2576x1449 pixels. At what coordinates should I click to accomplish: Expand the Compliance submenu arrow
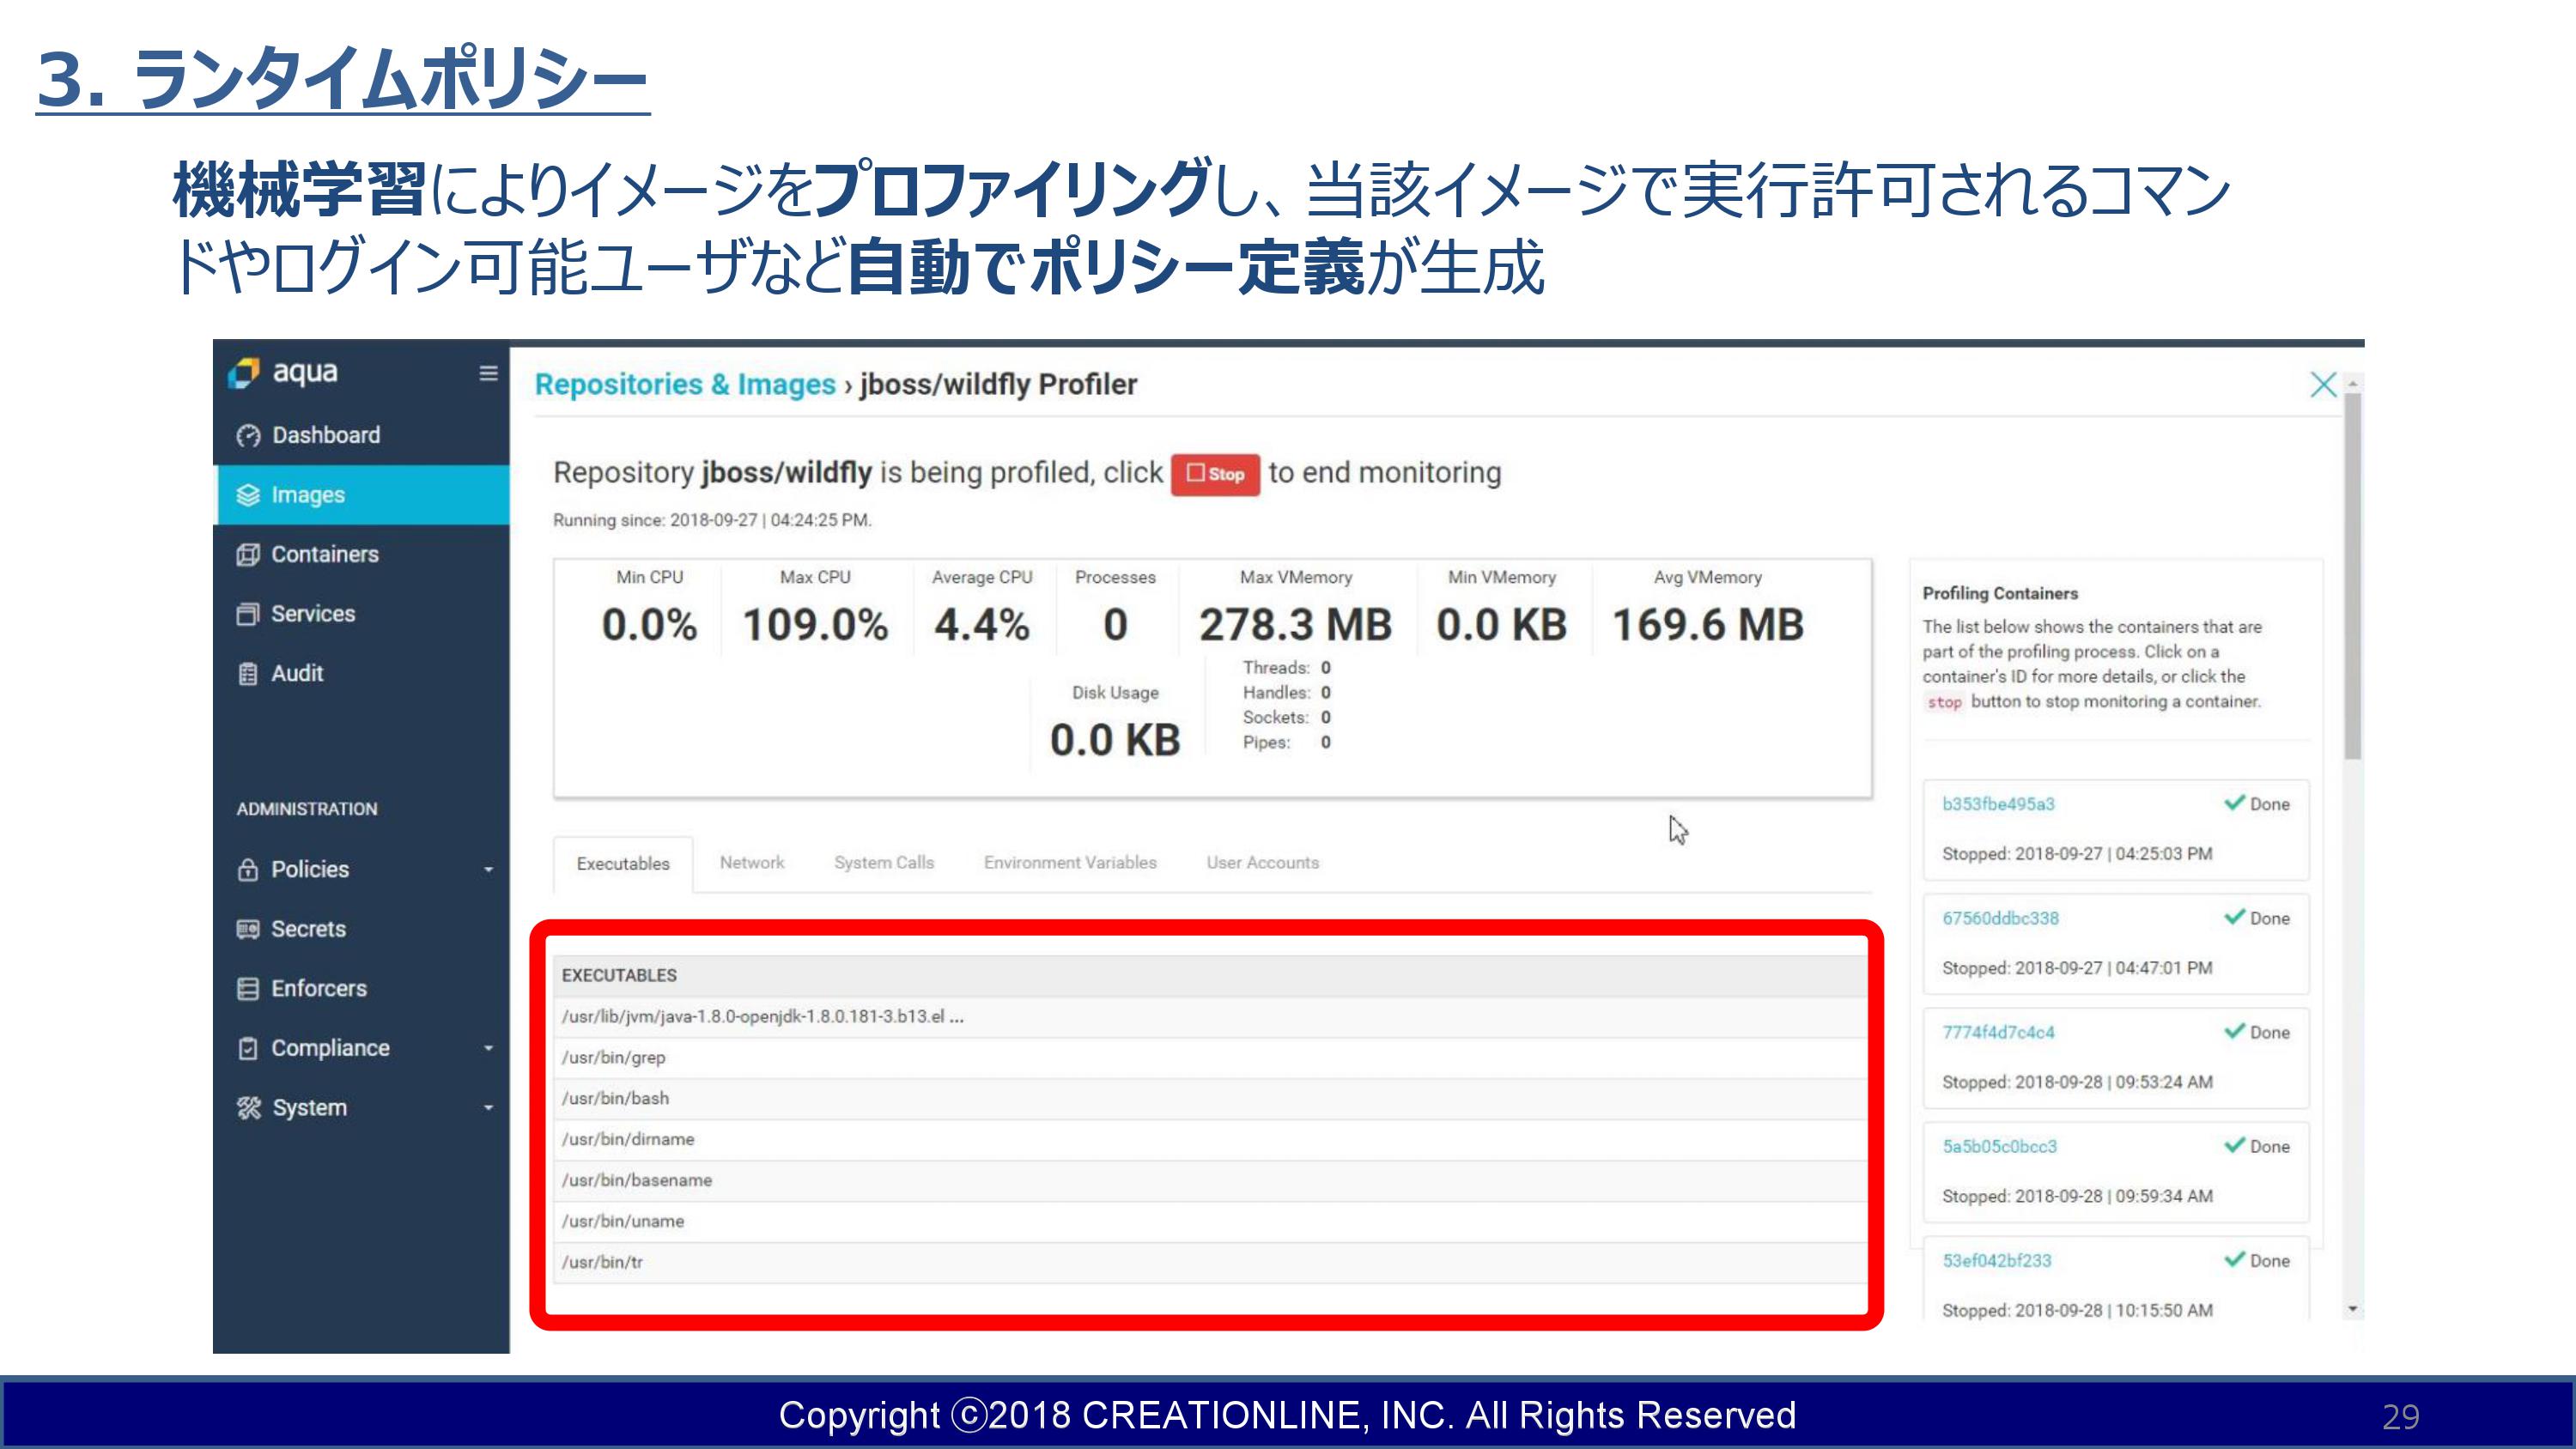[488, 1049]
